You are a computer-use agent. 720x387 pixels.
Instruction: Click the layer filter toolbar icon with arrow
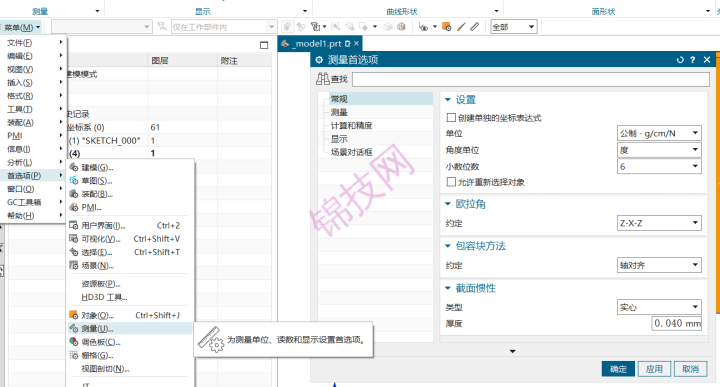point(318,27)
